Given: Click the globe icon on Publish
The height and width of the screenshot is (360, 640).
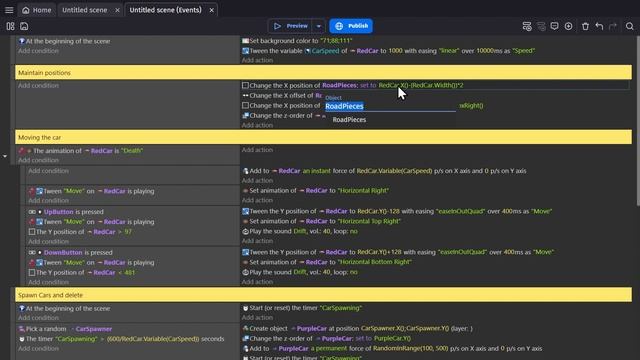Looking at the screenshot, I should click(339, 26).
